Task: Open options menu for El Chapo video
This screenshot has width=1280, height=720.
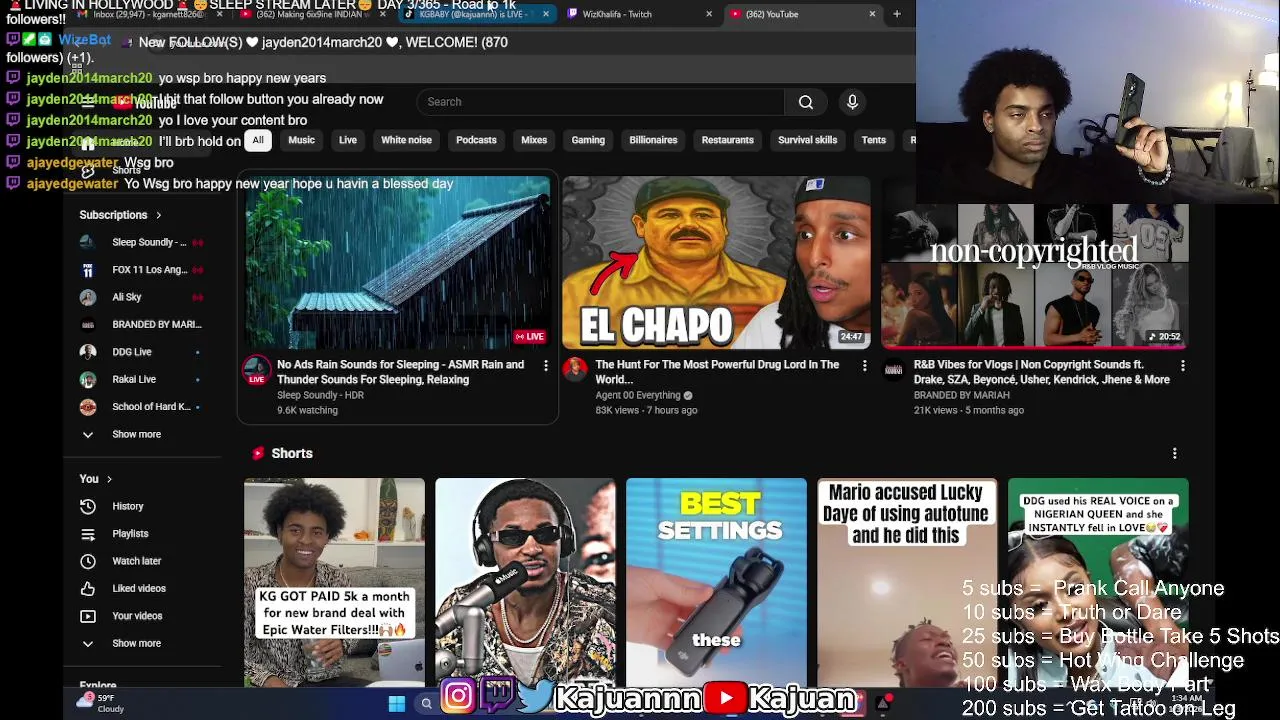Action: pos(865,366)
